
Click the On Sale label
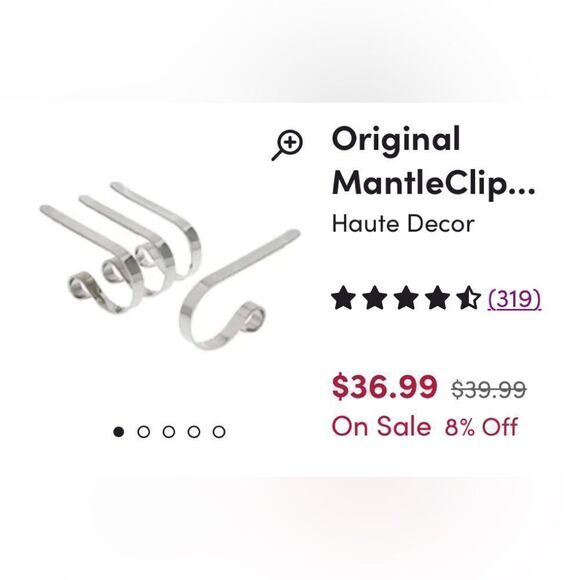pyautogui.click(x=381, y=426)
